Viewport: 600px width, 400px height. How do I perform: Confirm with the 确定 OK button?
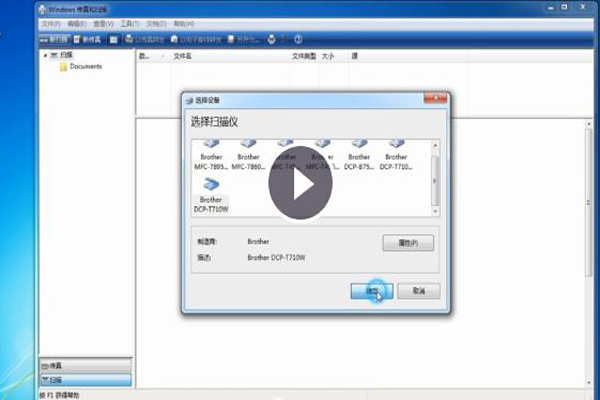click(x=372, y=291)
